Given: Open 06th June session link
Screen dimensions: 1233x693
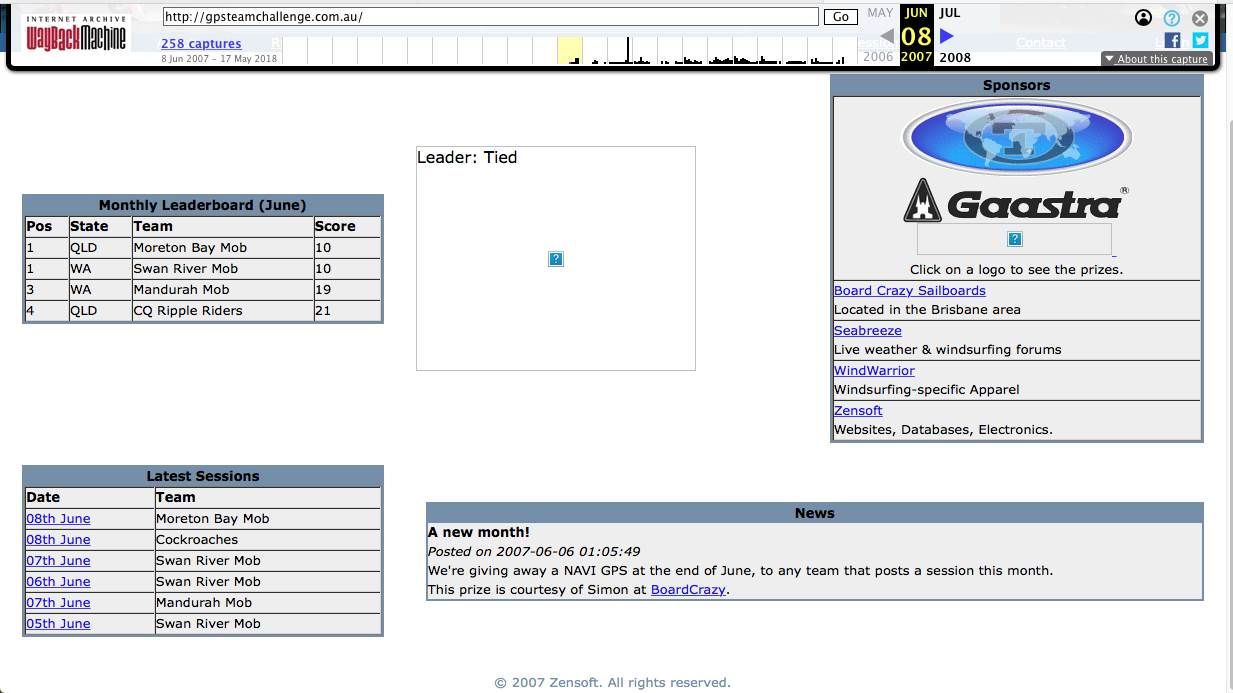Looking at the screenshot, I should click(x=58, y=581).
